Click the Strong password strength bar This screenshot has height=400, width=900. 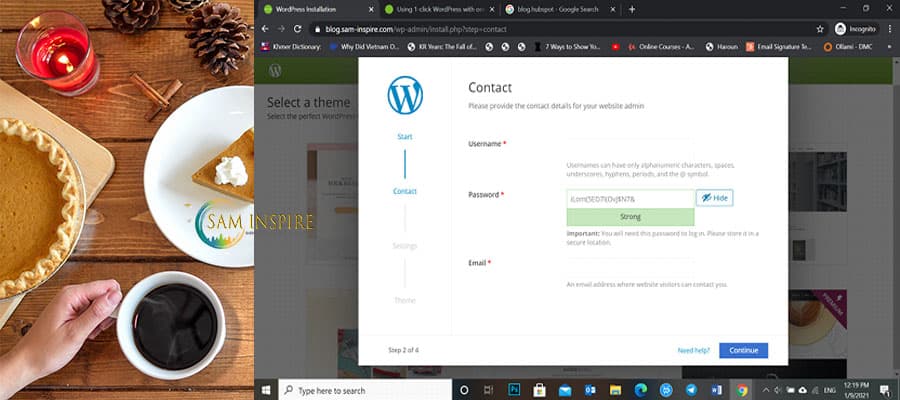630,216
